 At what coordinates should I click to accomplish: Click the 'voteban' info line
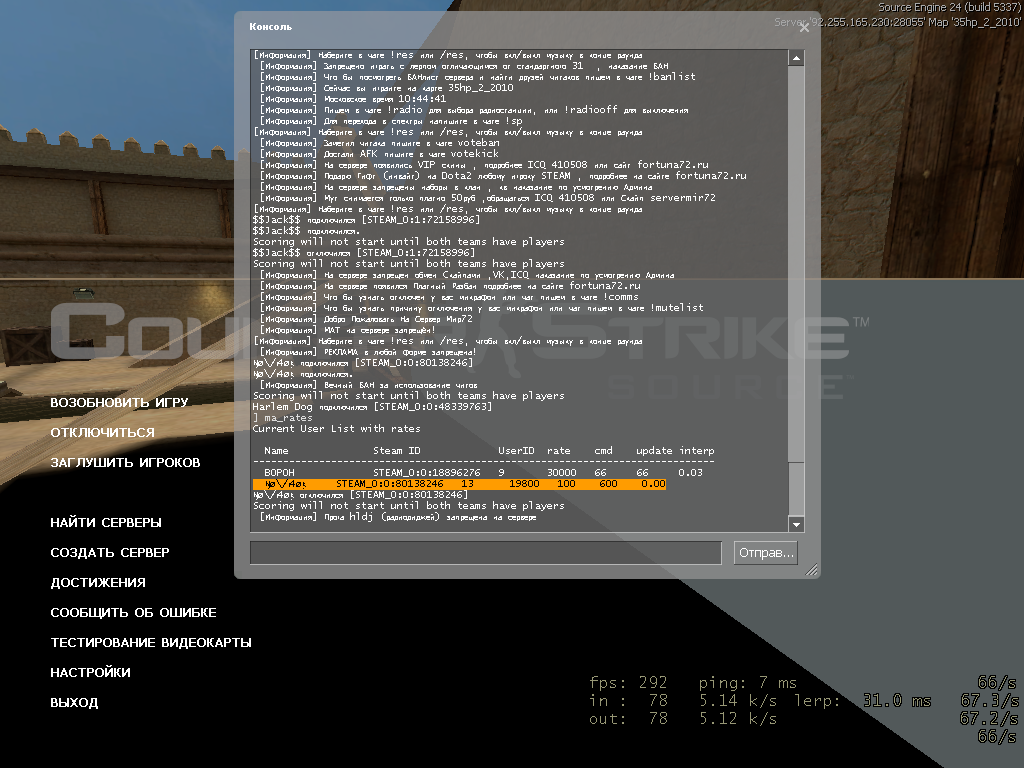pyautogui.click(x=379, y=143)
